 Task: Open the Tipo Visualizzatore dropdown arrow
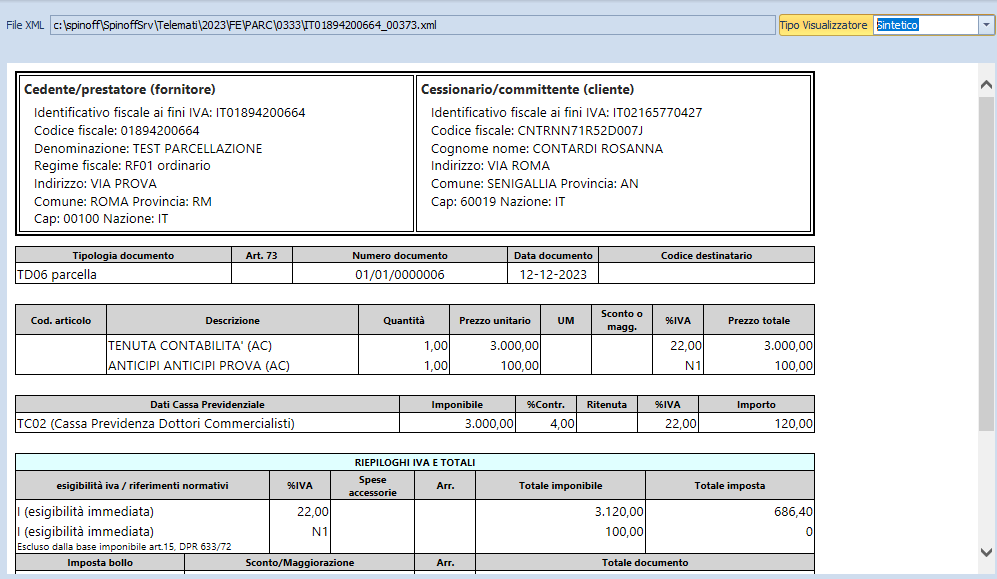pos(986,25)
